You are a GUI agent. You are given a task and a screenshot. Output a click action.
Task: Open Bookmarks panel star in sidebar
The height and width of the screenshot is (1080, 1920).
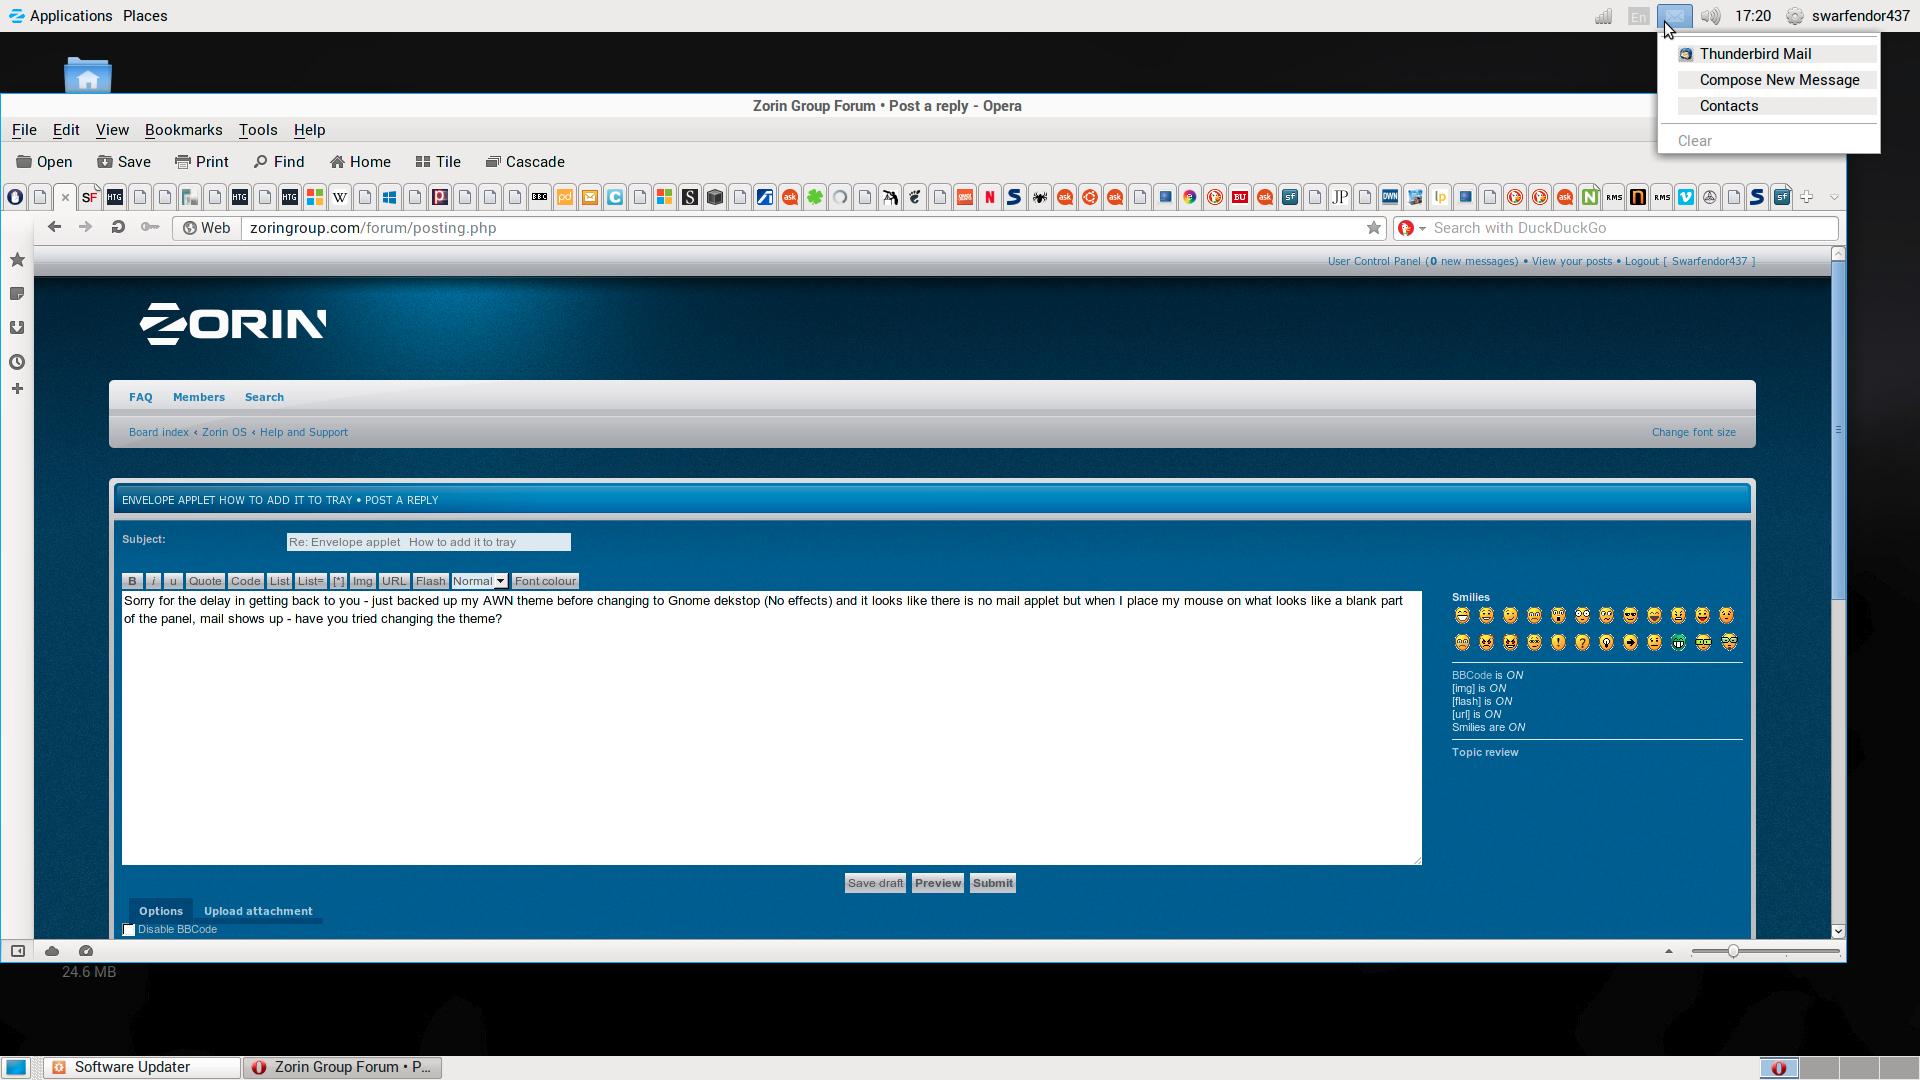coord(17,260)
